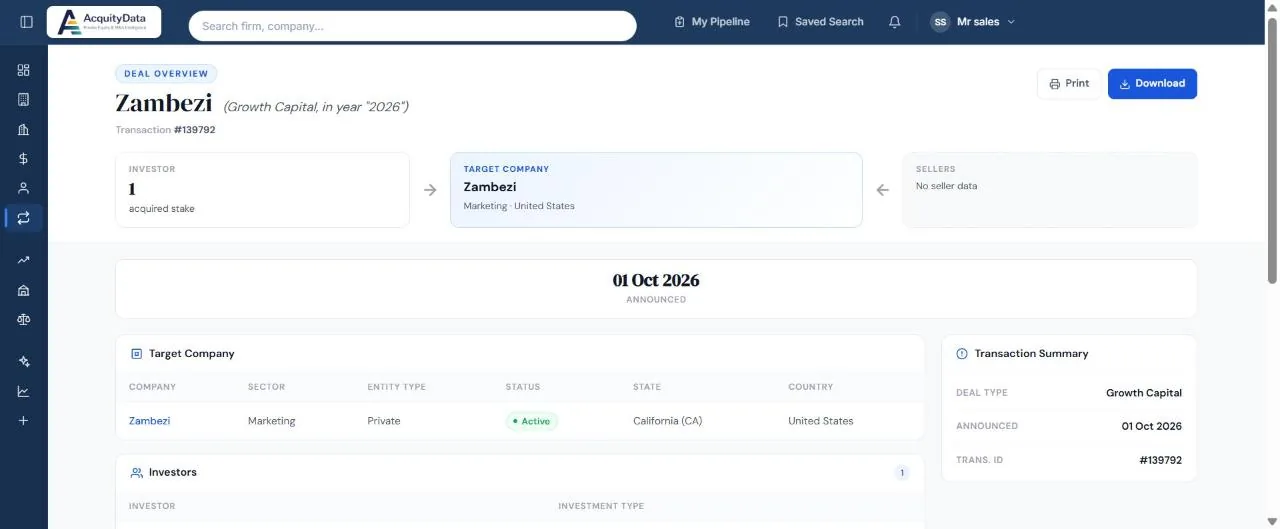Open the bank/institution icon in sidebar
This screenshot has height=529, width=1280.
pyautogui.click(x=24, y=290)
